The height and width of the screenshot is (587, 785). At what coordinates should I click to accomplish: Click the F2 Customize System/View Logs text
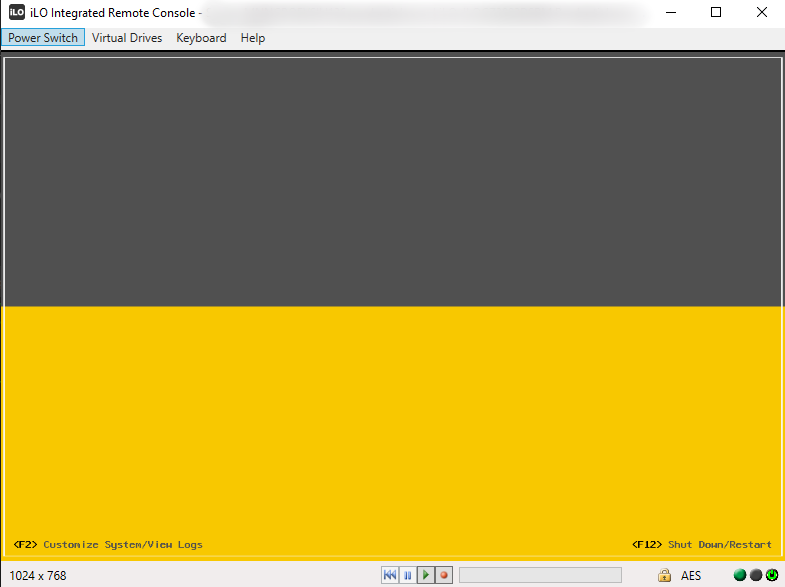108,545
